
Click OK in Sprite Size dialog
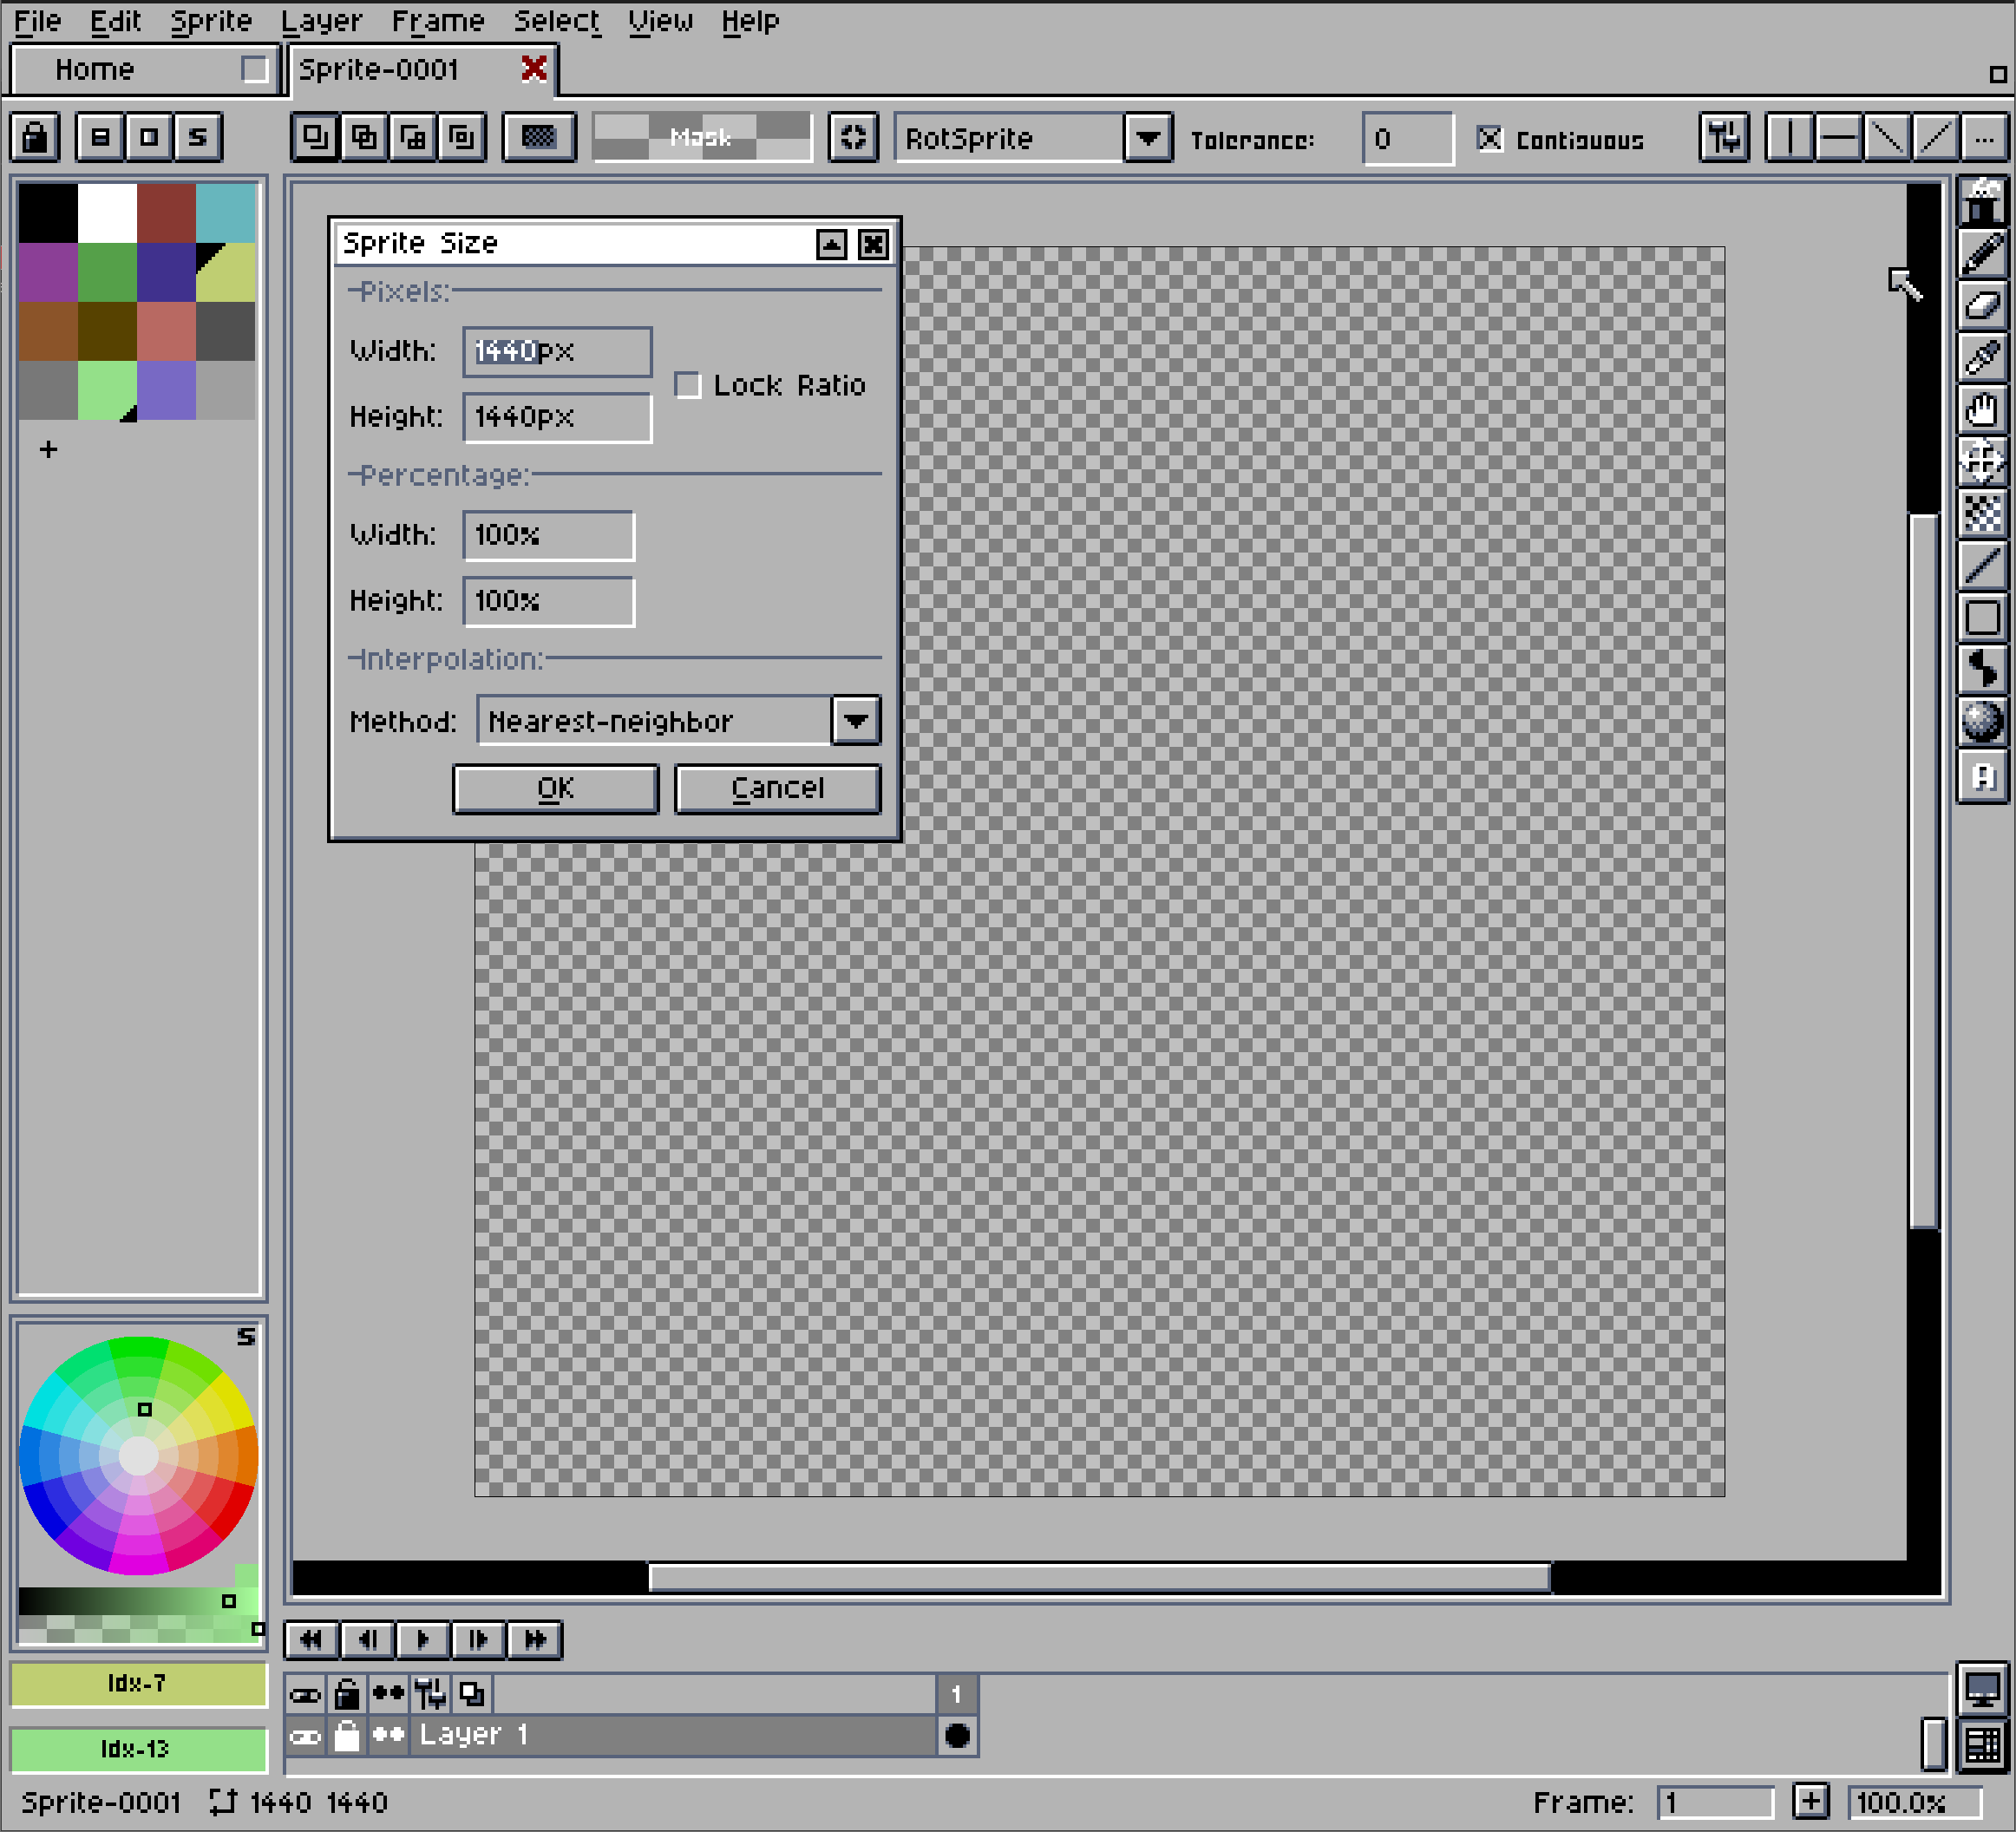coord(556,789)
